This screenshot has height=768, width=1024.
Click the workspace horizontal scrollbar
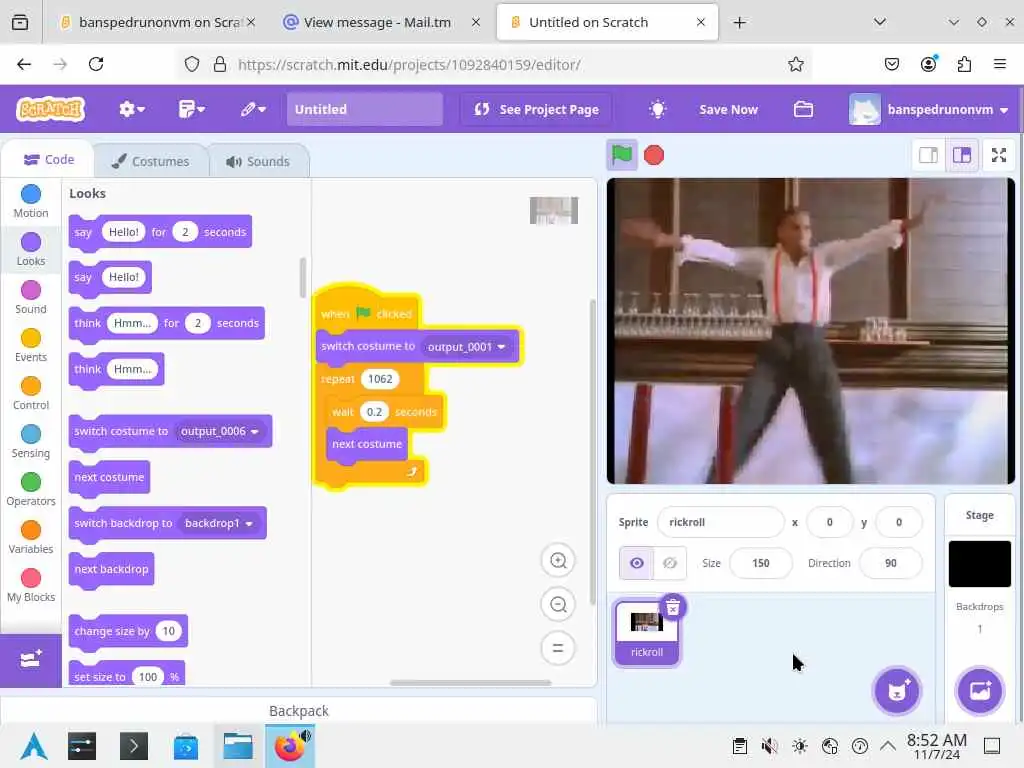[470, 682]
